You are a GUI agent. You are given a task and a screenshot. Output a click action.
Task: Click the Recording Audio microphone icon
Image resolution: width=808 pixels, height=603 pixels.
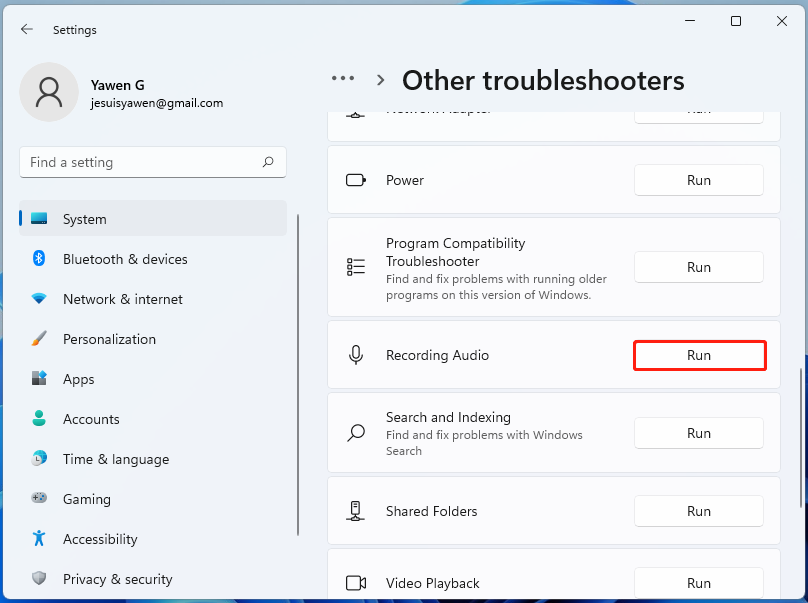(x=356, y=355)
